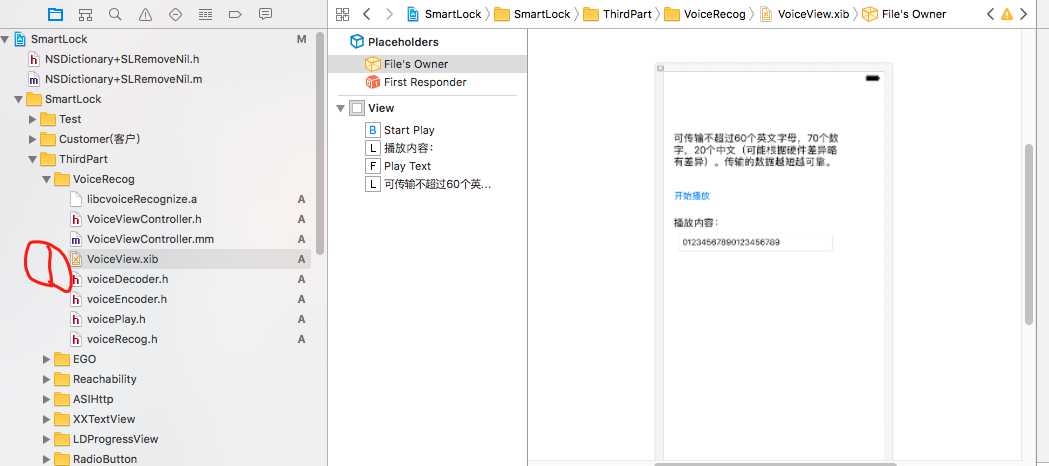This screenshot has height=466, width=1049.
Task: Expand the LDProgressView folder
Action: coord(46,439)
